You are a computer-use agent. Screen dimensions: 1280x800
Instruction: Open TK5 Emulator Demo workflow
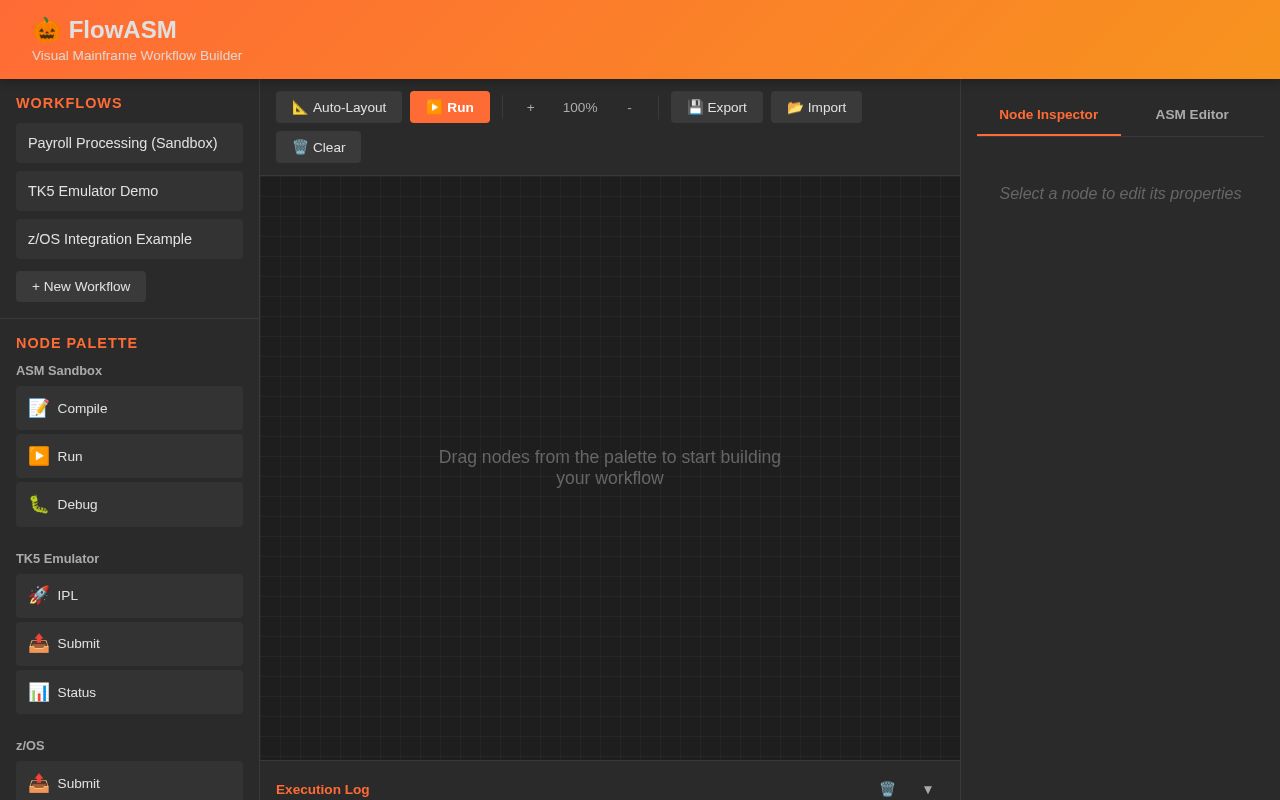[x=129, y=191]
